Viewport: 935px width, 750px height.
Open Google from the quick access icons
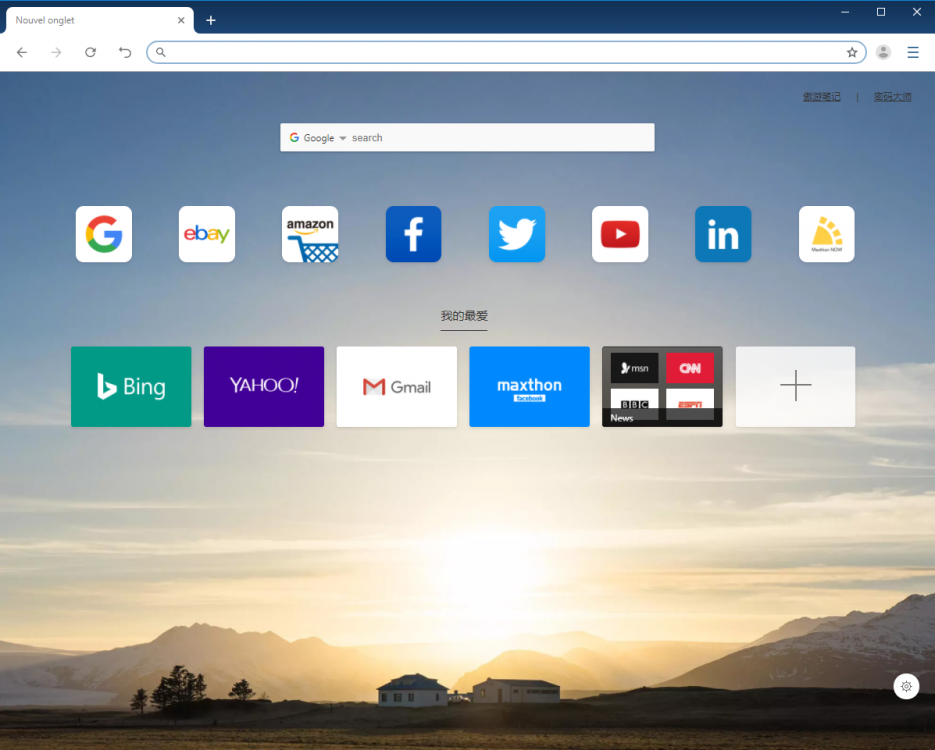[x=103, y=234]
